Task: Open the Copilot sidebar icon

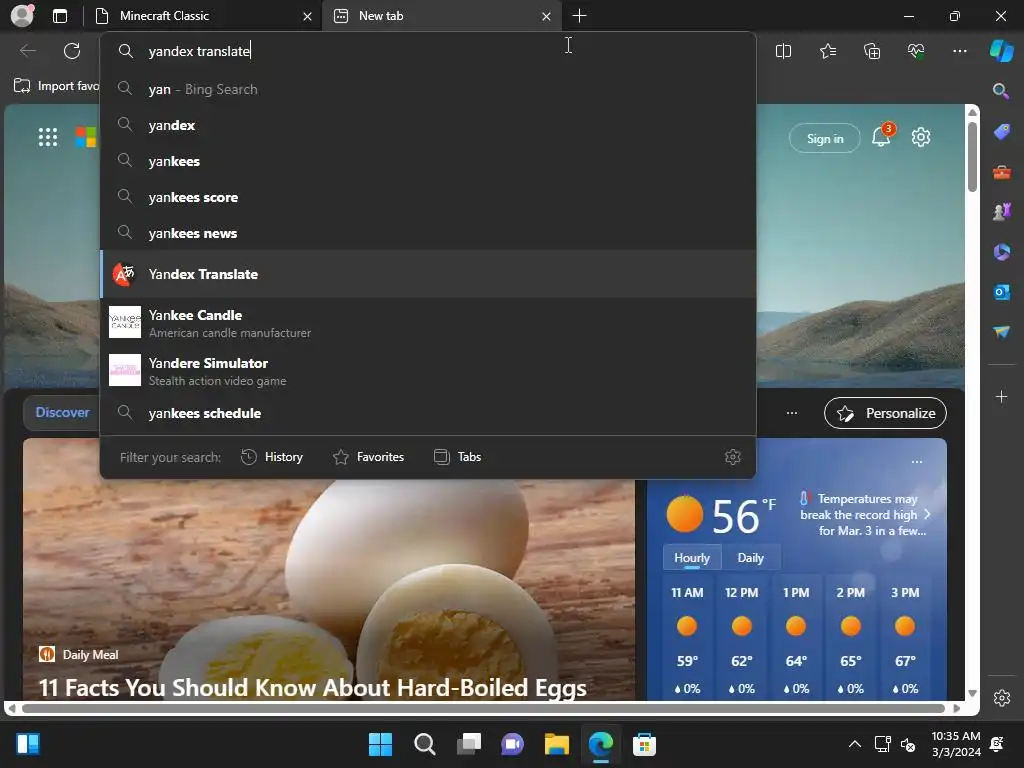Action: tap(1001, 51)
